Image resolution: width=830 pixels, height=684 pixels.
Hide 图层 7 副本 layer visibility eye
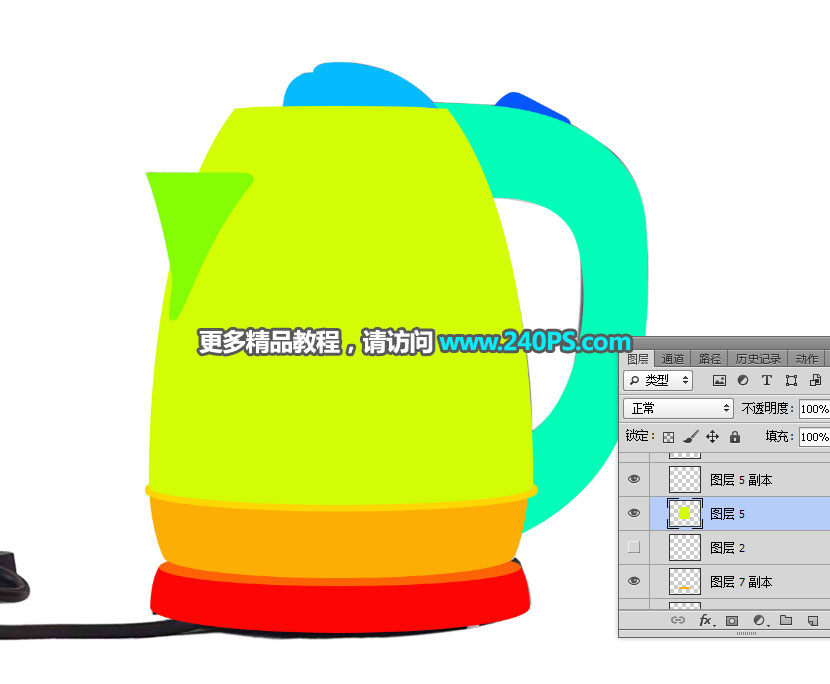click(634, 581)
